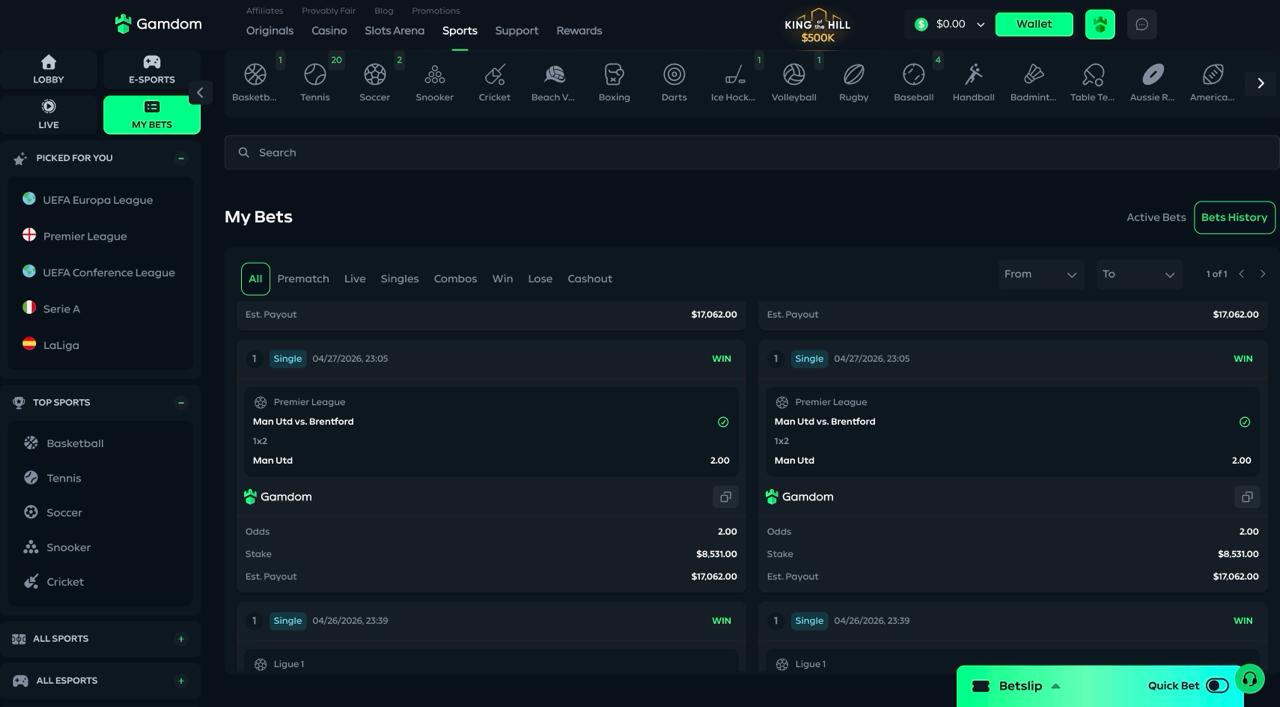The width and height of the screenshot is (1280, 707).
Task: Open the Support menu
Action: click(x=517, y=31)
